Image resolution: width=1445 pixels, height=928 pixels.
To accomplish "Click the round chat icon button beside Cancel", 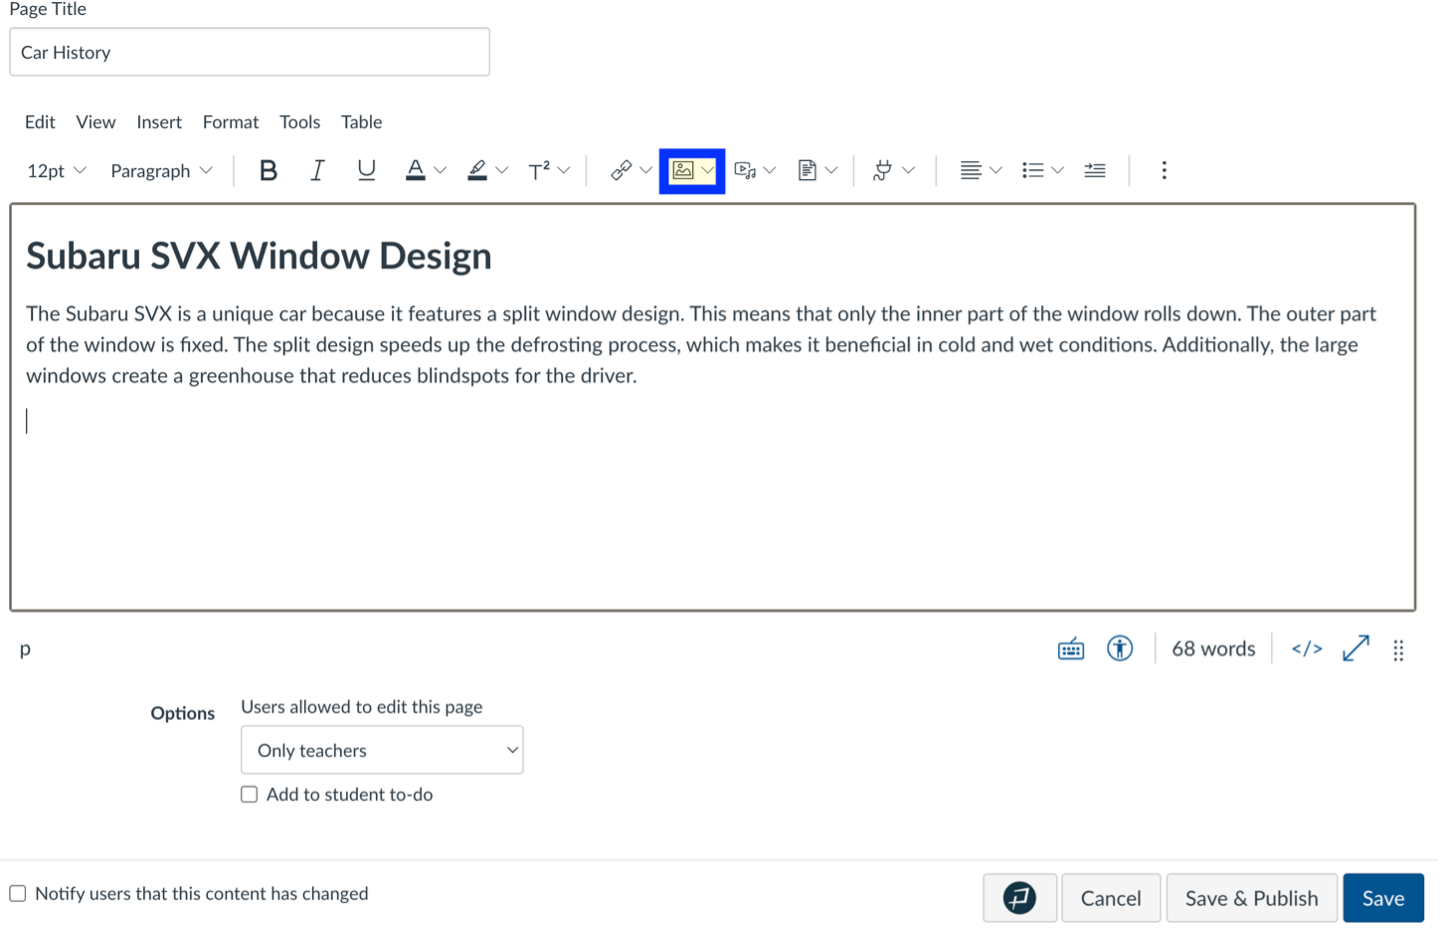I will point(1019,898).
